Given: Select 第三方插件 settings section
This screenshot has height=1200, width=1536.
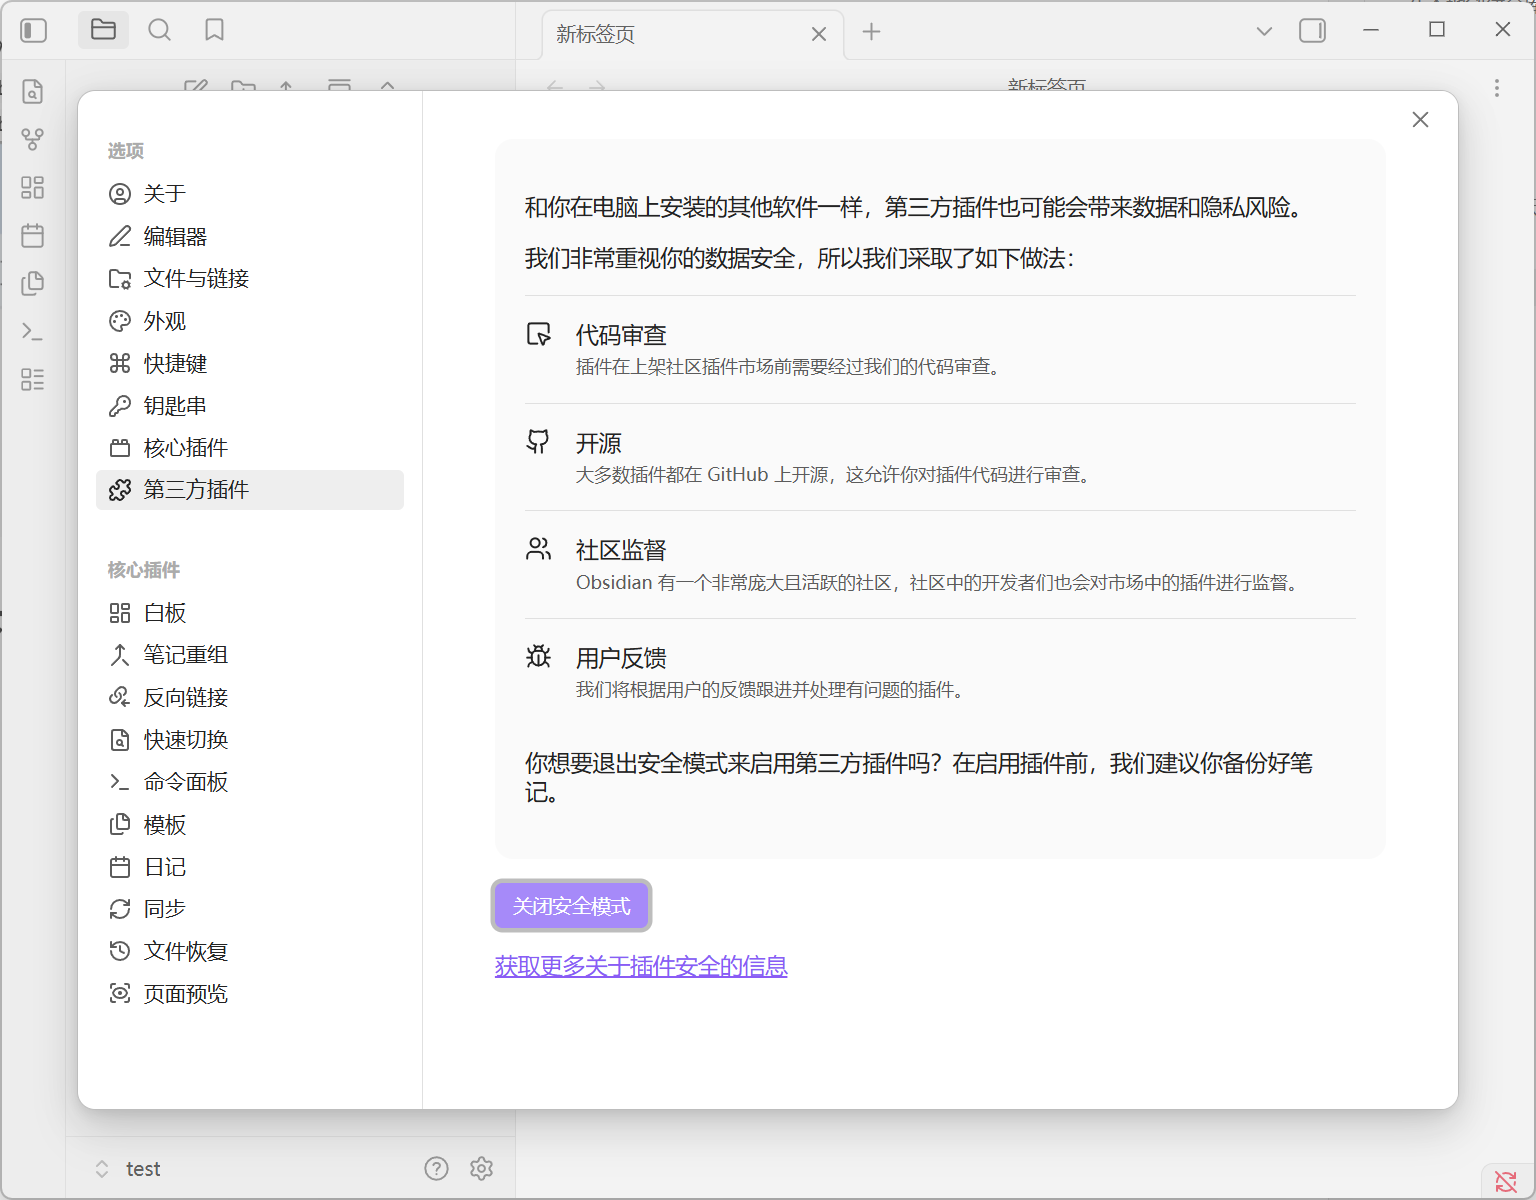Looking at the screenshot, I should (x=250, y=490).
